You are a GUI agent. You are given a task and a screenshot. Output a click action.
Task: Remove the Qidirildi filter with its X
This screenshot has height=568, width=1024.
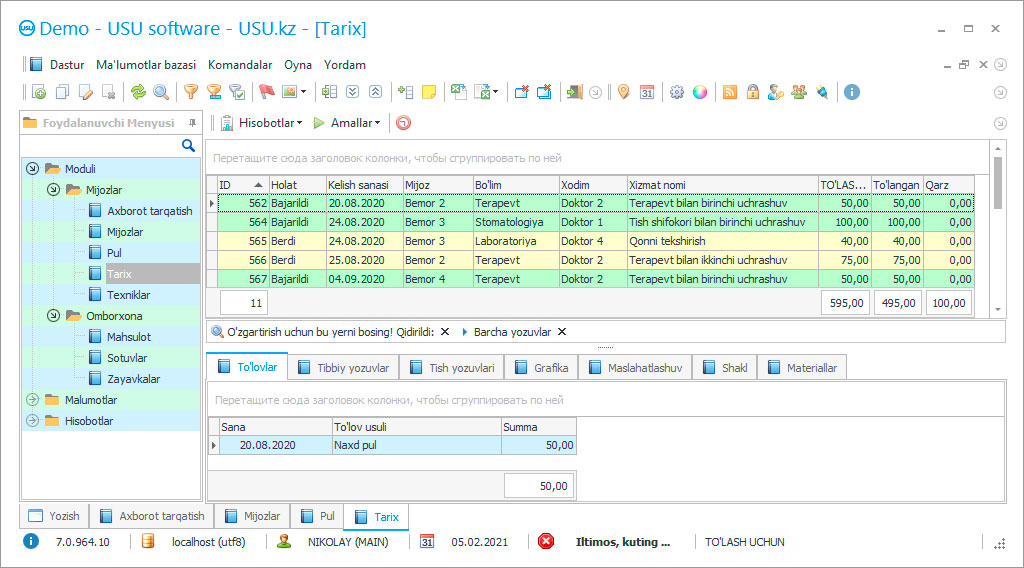445,332
